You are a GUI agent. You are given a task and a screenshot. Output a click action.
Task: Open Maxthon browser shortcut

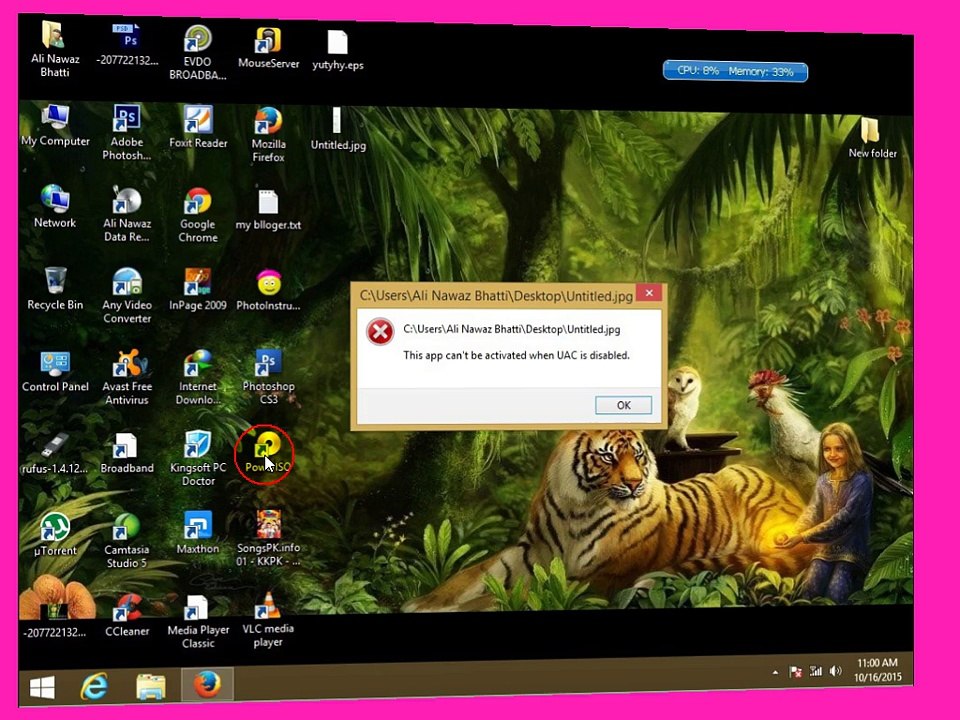click(198, 533)
